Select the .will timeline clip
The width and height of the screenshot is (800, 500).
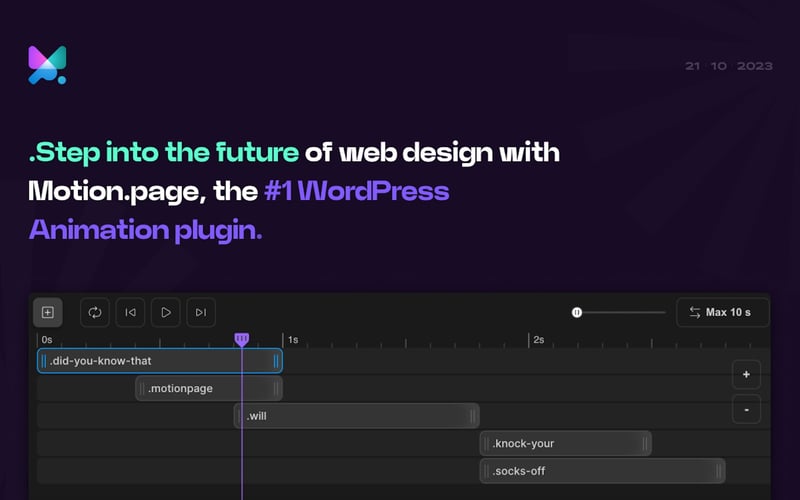point(357,416)
